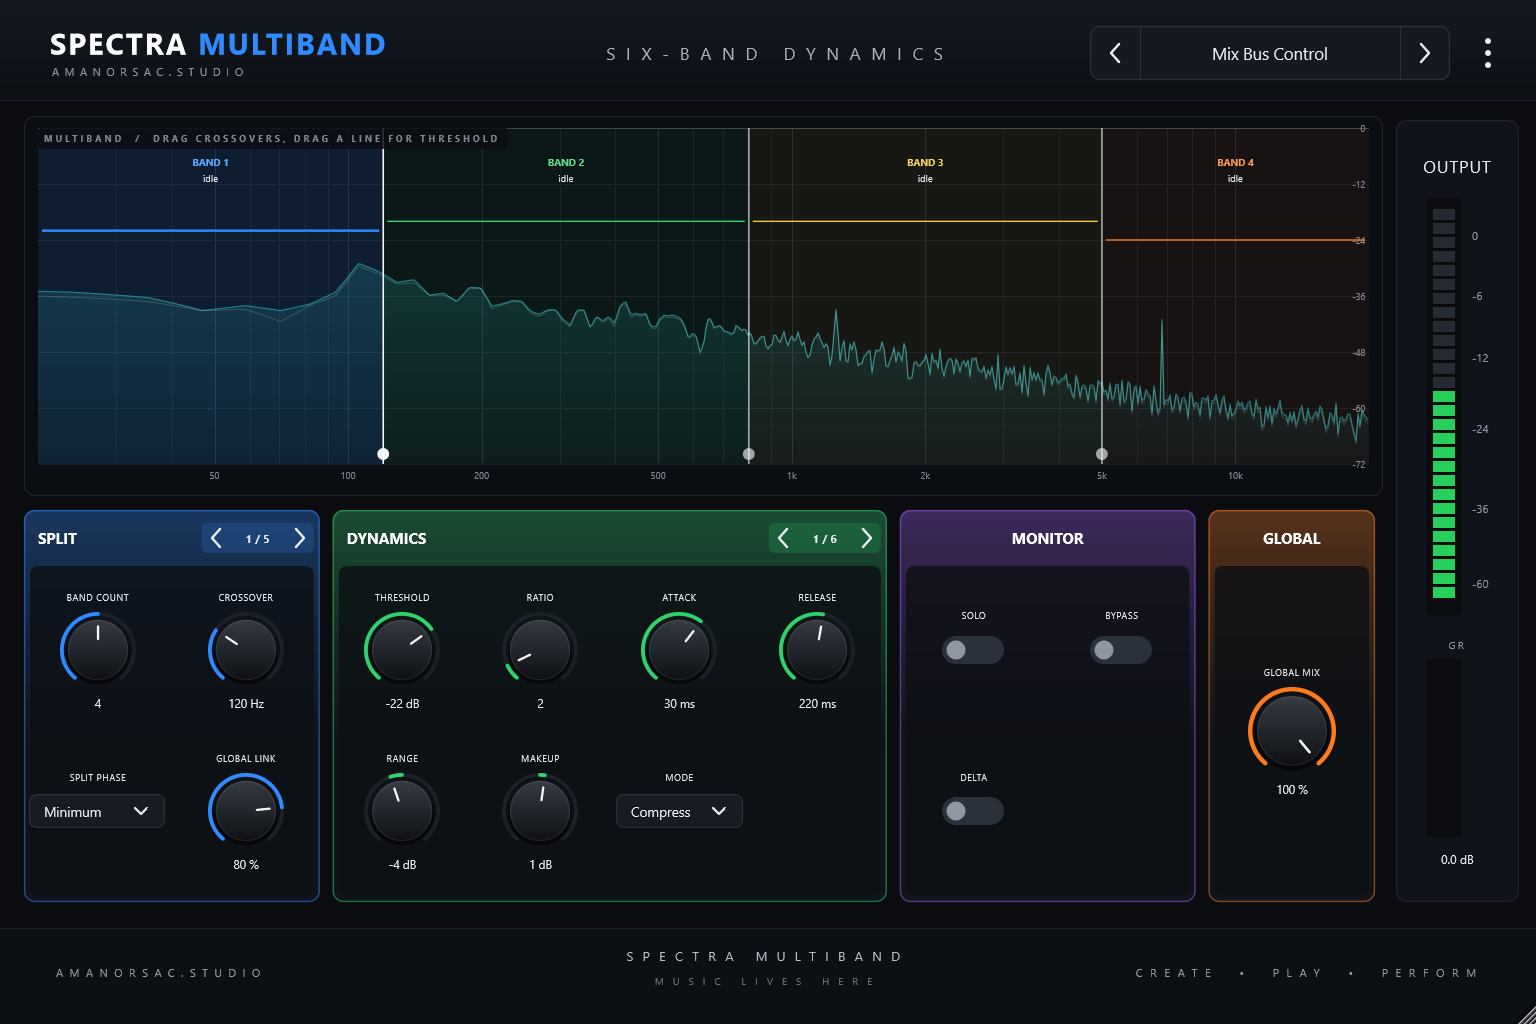
Task: Select the BAND 2 label
Action: [x=566, y=162]
